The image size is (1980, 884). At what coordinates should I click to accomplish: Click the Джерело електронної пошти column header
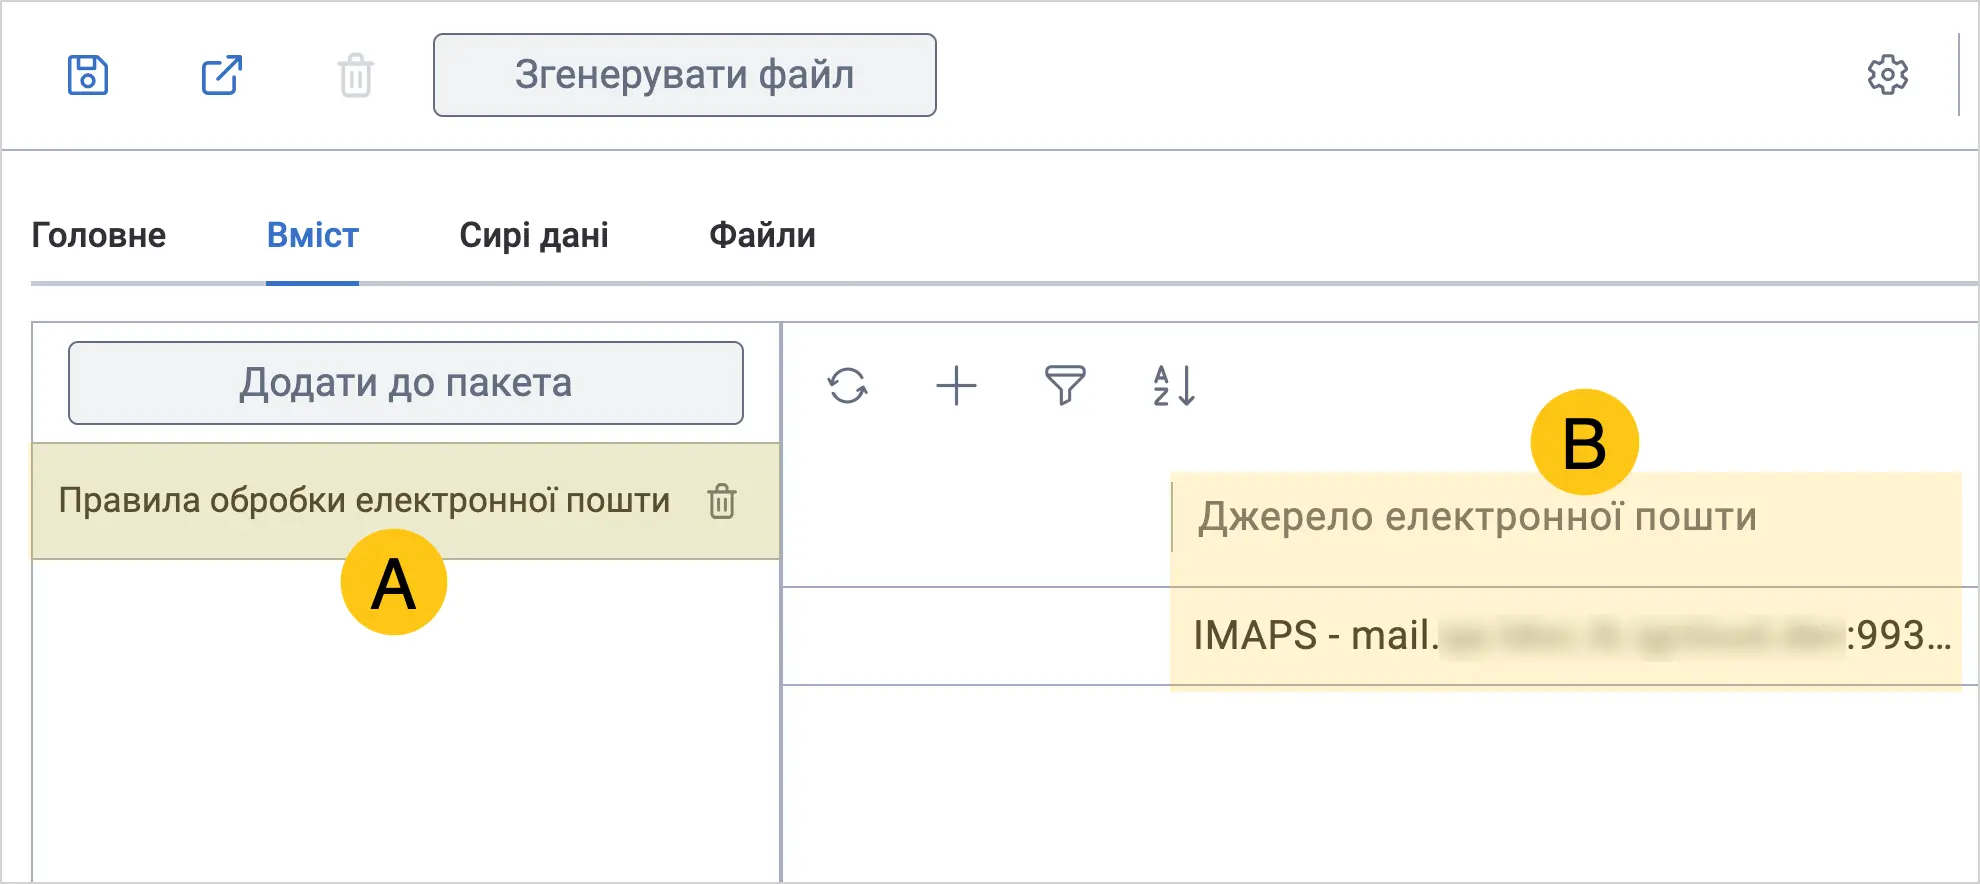point(1477,517)
